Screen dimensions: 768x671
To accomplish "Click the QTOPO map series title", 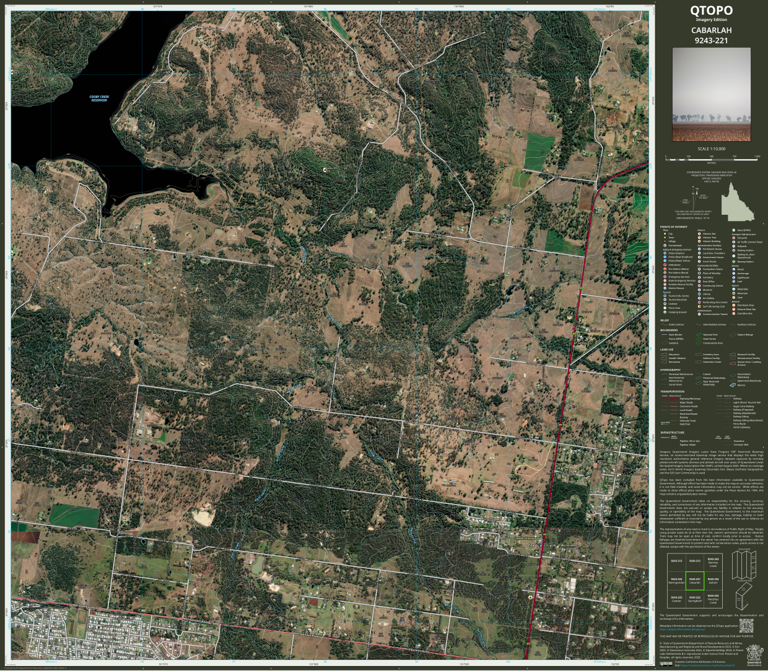I will click(x=711, y=10).
